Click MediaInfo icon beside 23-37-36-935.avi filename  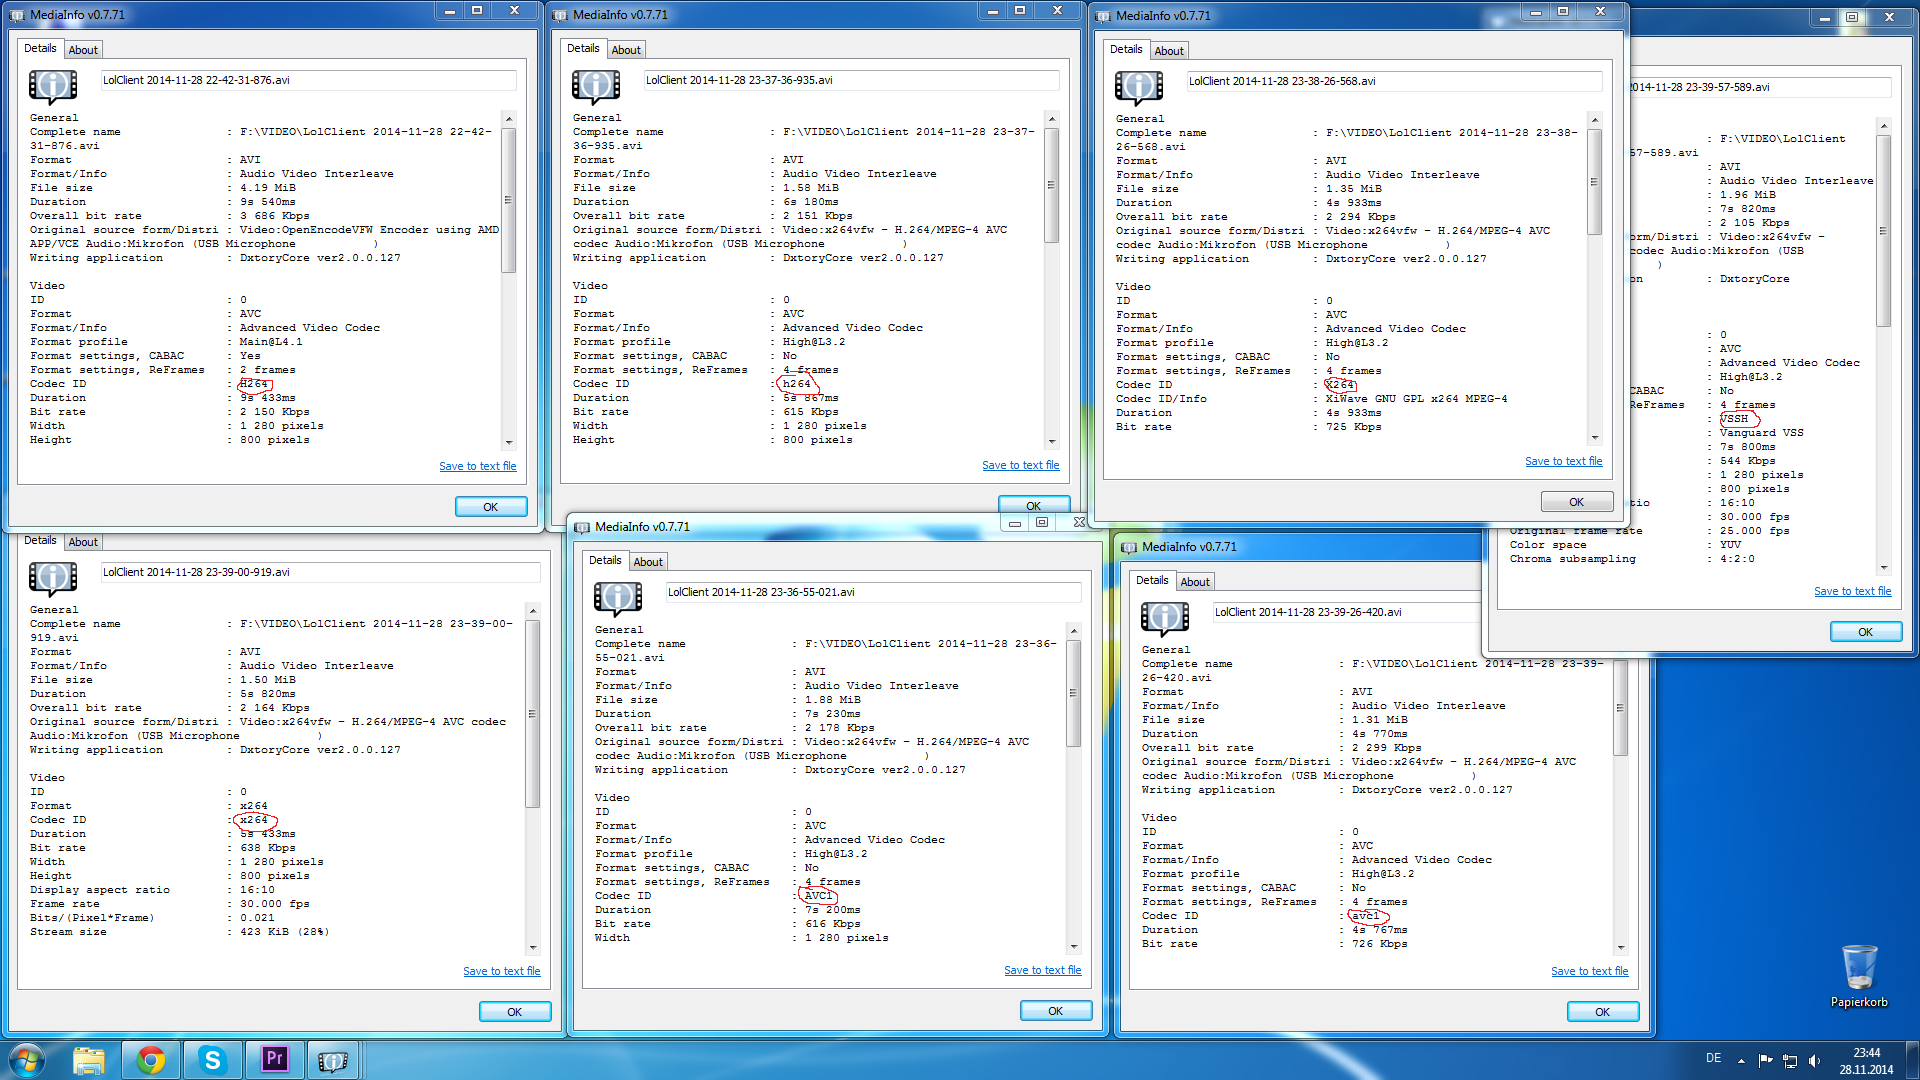coord(596,86)
